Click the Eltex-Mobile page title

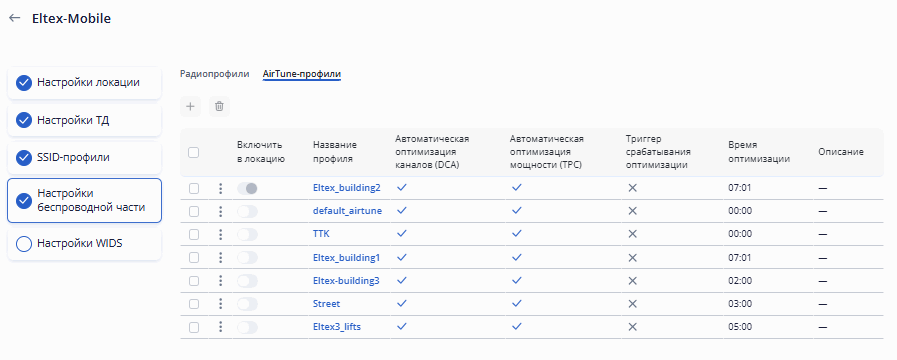[72, 18]
